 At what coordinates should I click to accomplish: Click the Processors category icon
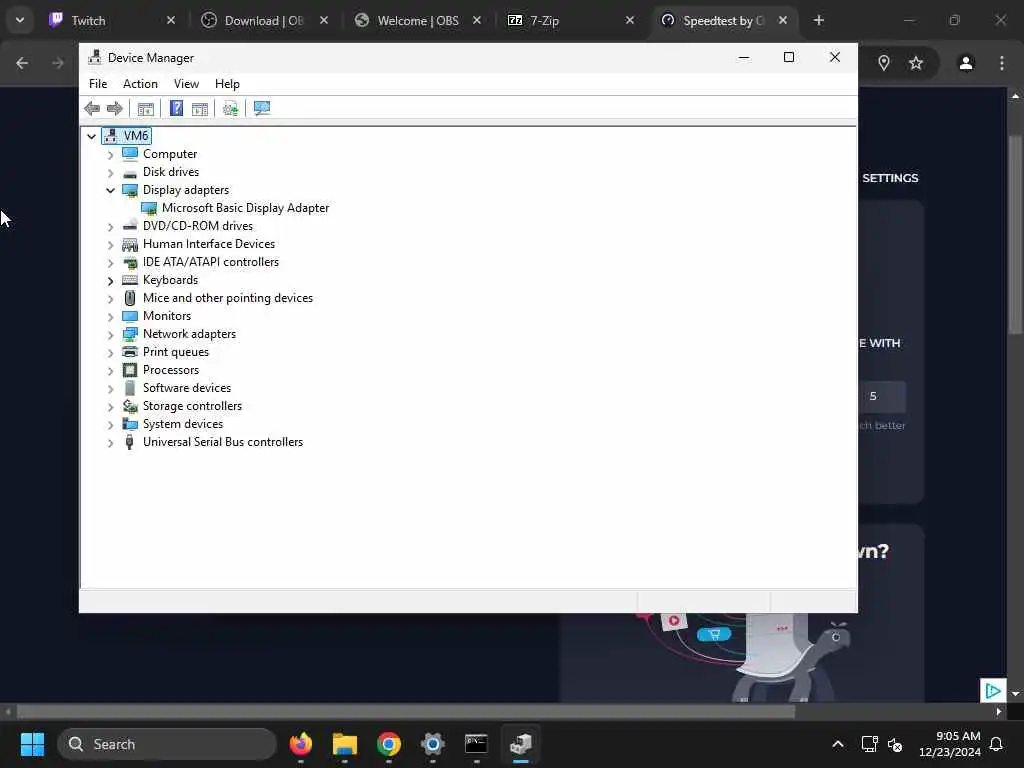coord(130,370)
